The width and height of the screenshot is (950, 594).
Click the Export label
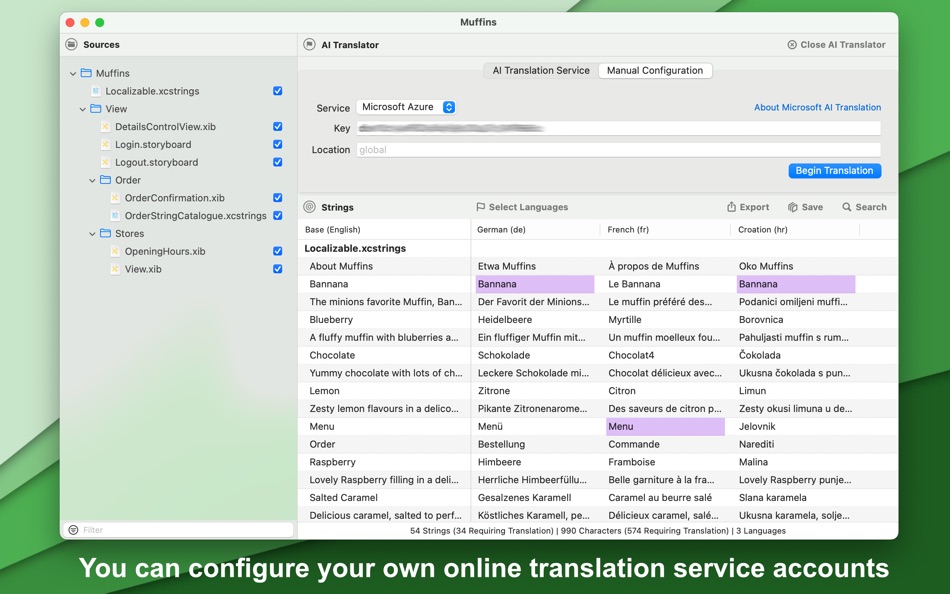[754, 207]
